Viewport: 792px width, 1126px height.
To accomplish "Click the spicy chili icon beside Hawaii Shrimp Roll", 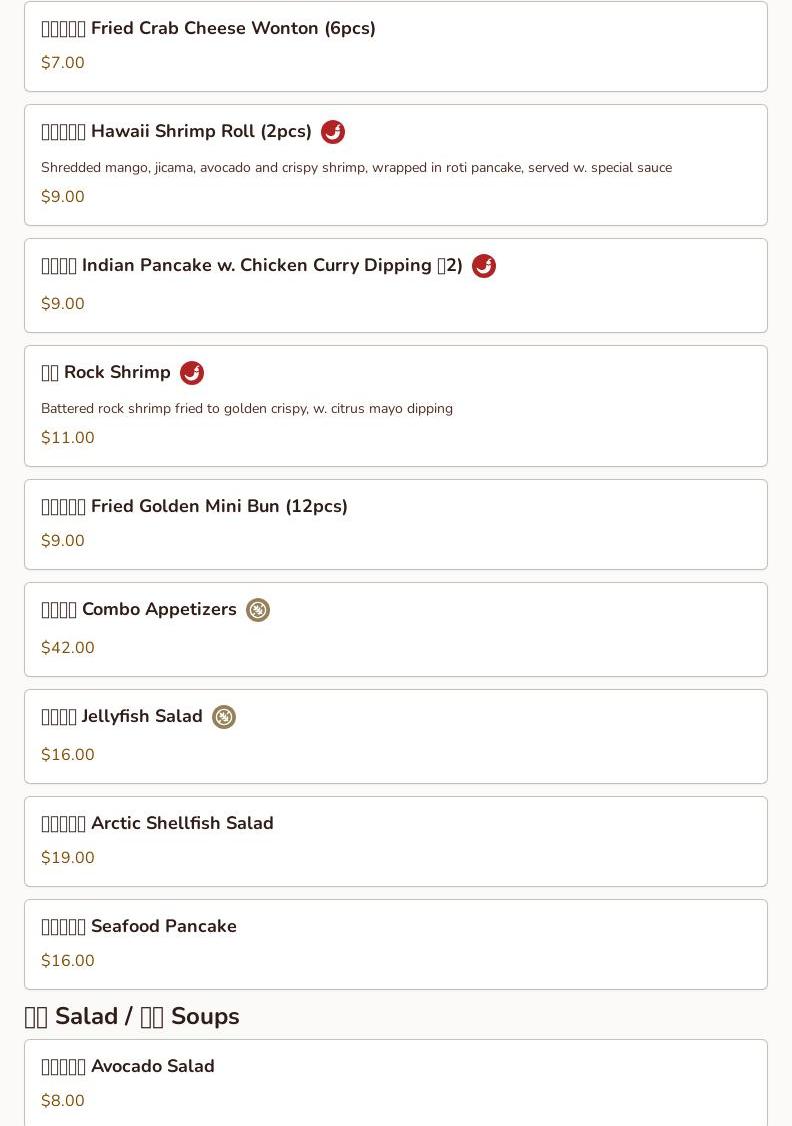I will (x=333, y=132).
